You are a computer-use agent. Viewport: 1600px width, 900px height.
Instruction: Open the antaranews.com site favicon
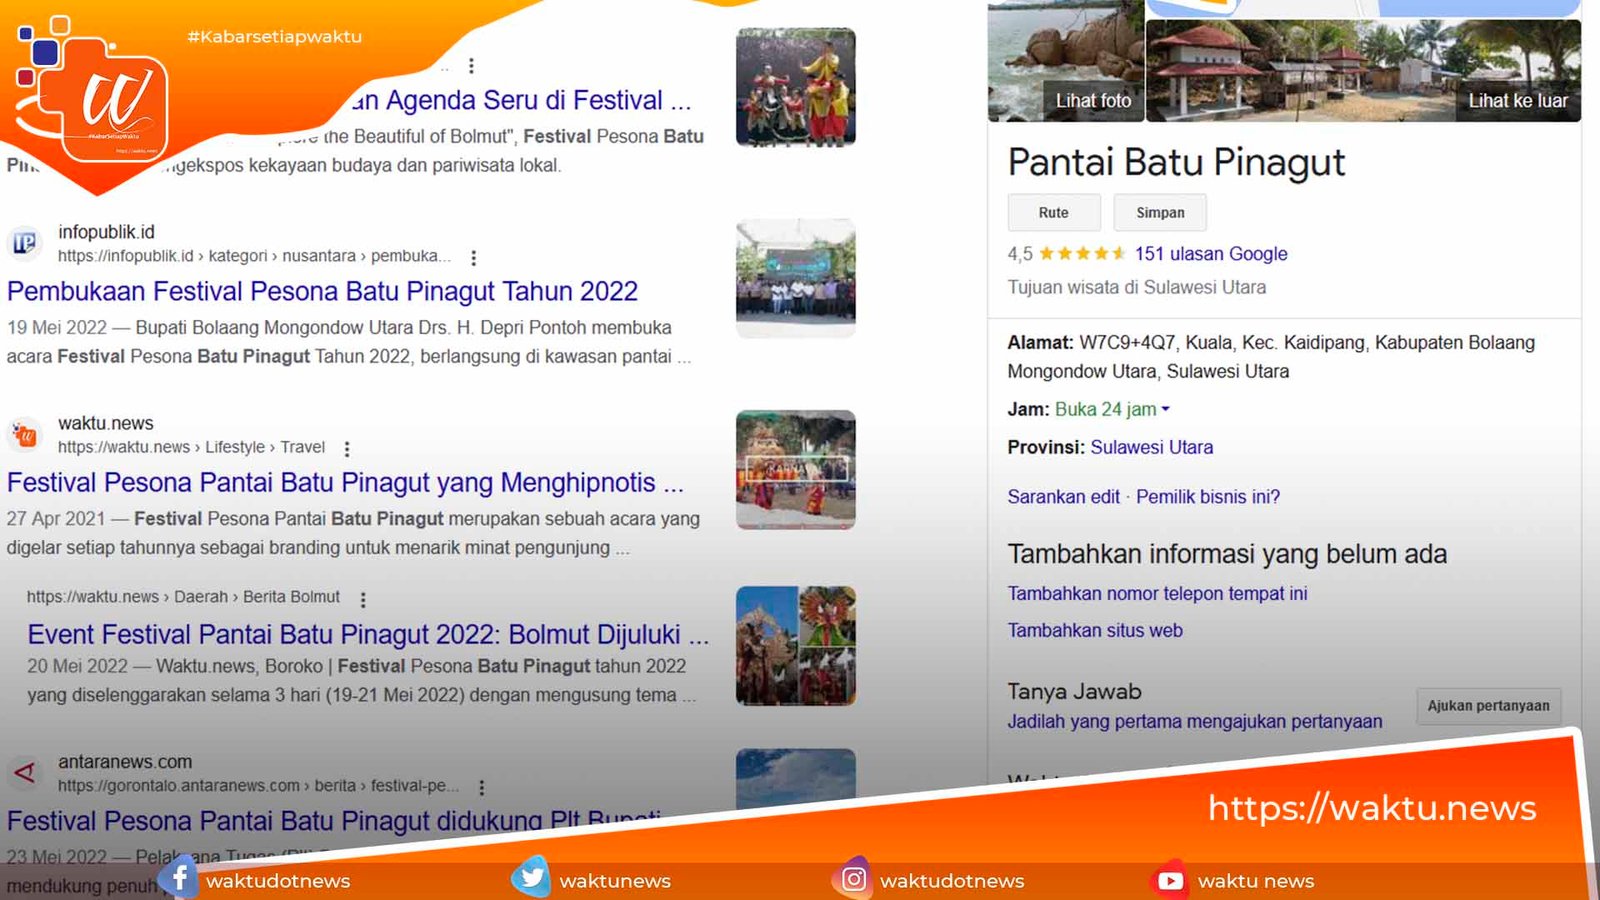click(x=24, y=773)
